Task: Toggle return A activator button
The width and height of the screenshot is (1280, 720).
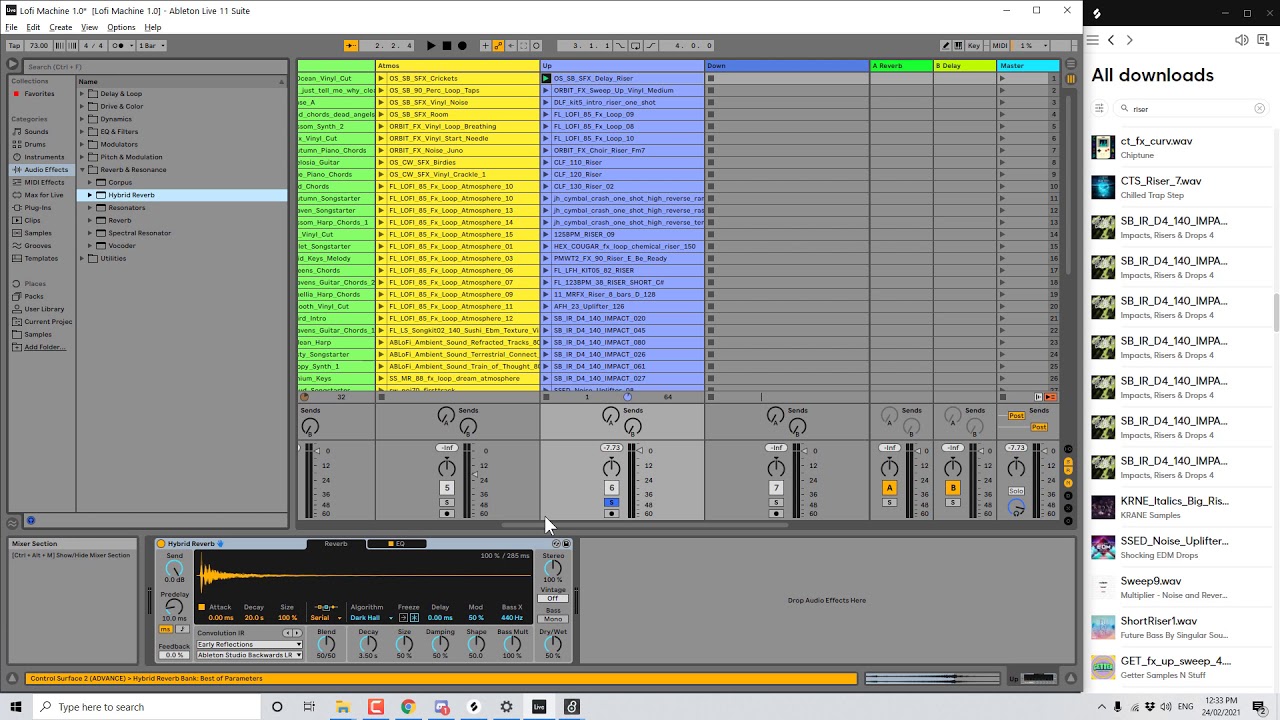Action: (889, 488)
